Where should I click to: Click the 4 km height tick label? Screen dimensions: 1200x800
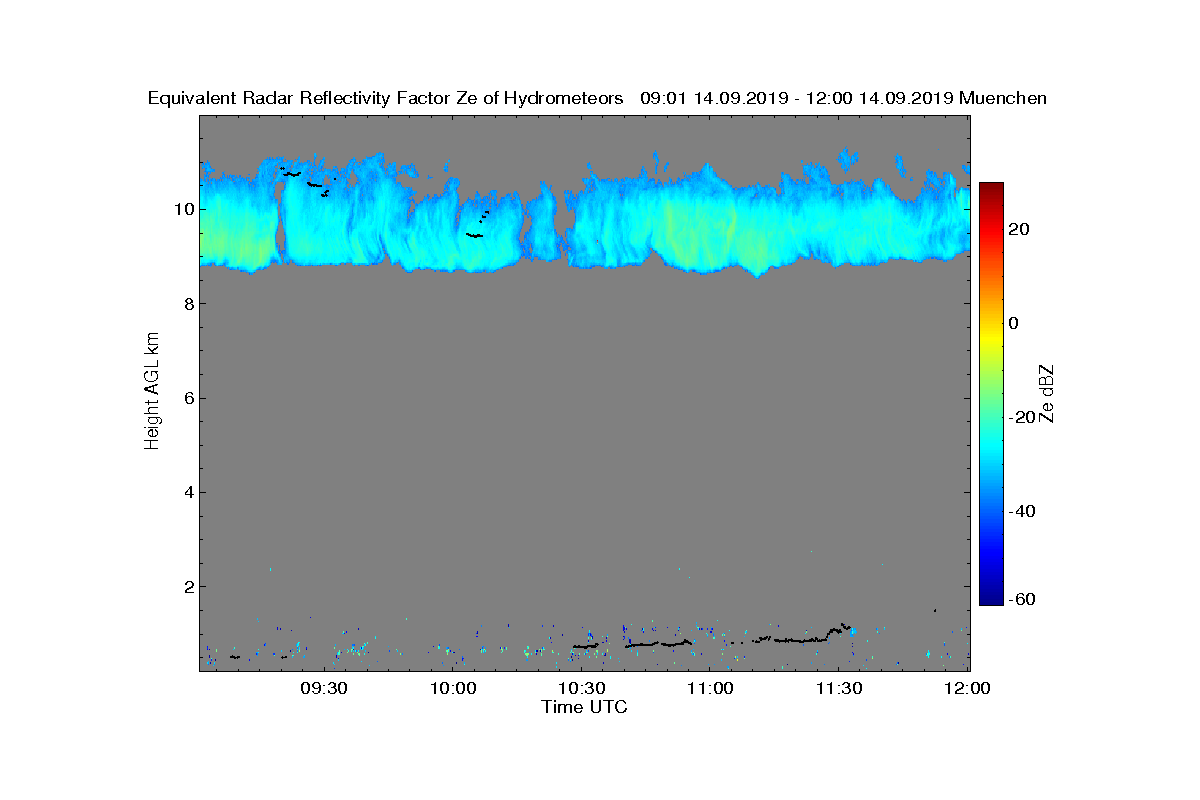pos(188,492)
